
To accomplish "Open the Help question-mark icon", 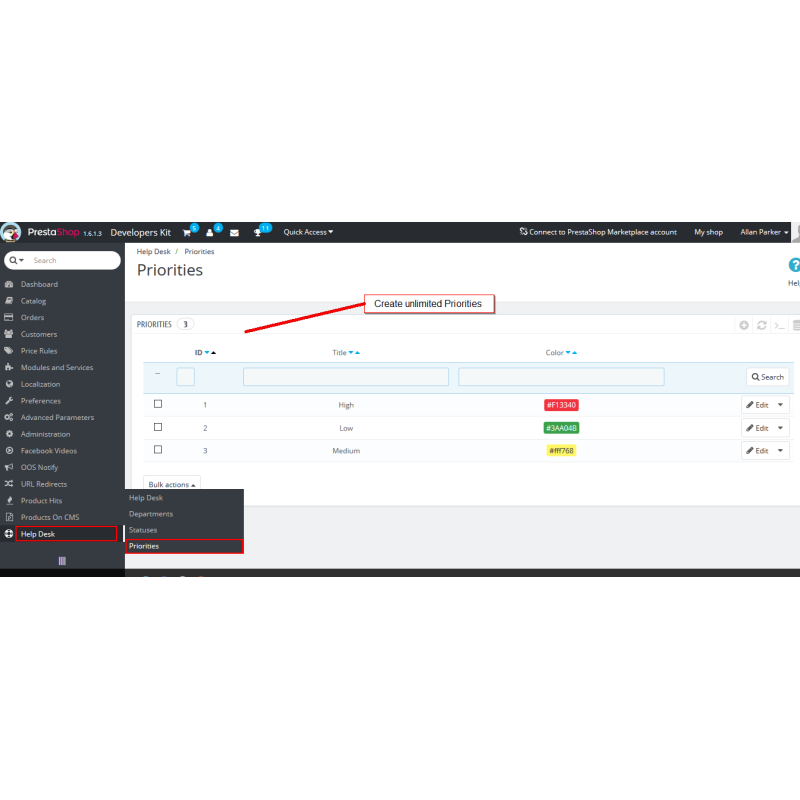I will [794, 265].
